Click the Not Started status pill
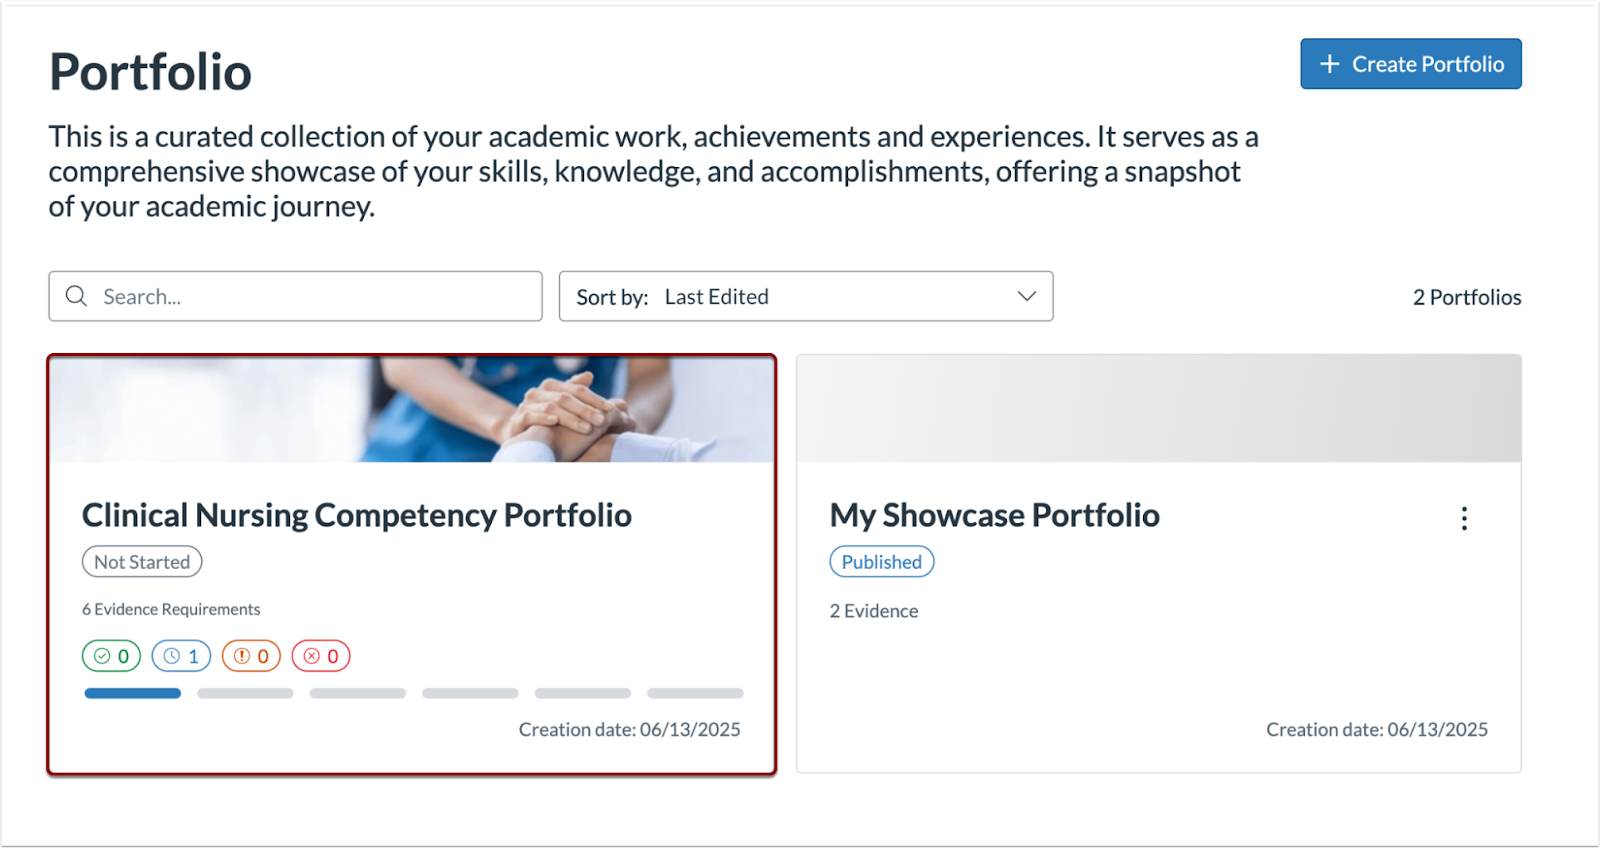 141,561
